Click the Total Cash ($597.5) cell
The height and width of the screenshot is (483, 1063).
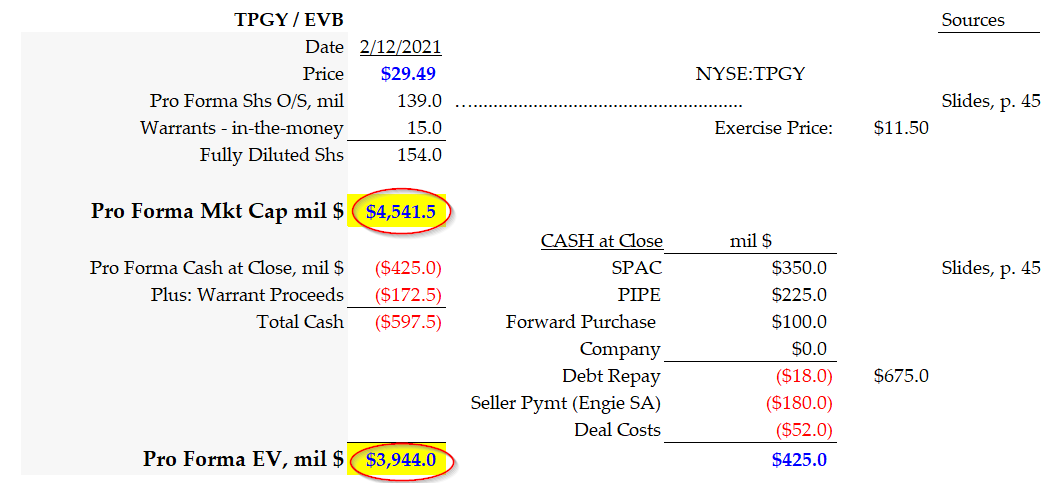coord(408,322)
